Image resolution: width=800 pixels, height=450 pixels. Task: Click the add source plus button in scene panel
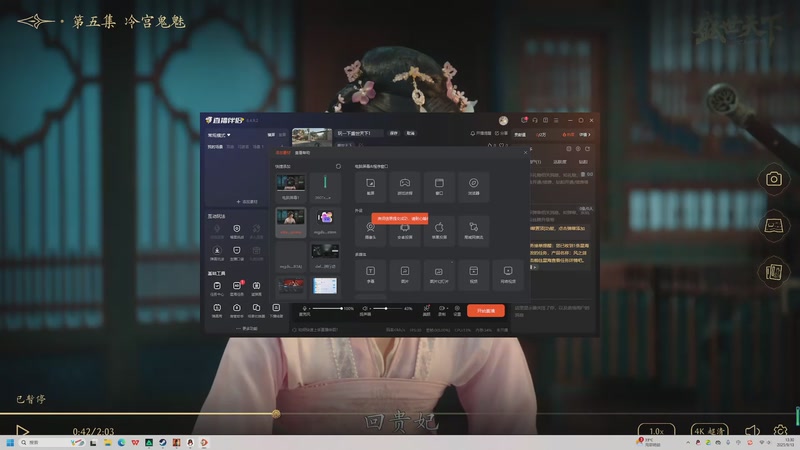pyautogui.click(x=247, y=202)
